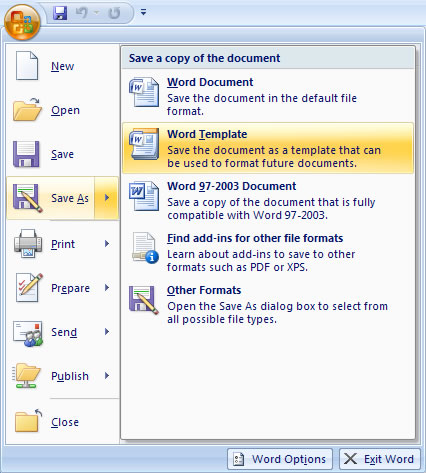
Task: Select 'Find add-ins for other file formats' title
Action: point(255,238)
